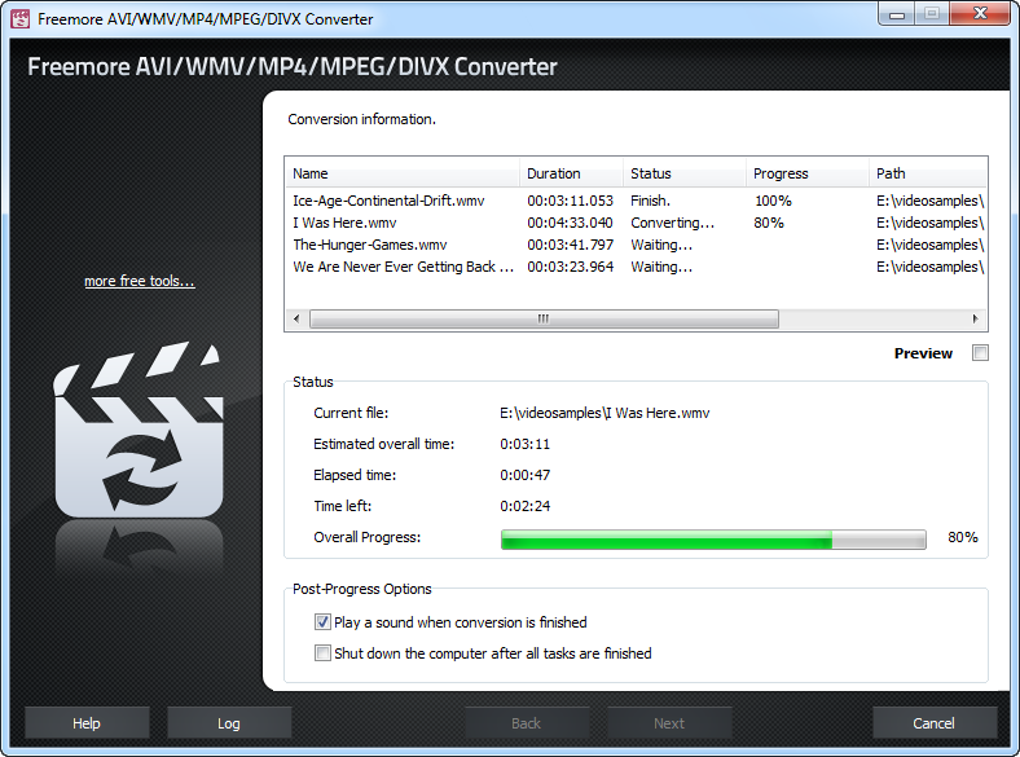This screenshot has height=757, width=1020.
Task: Click the Status column header
Action: point(684,174)
